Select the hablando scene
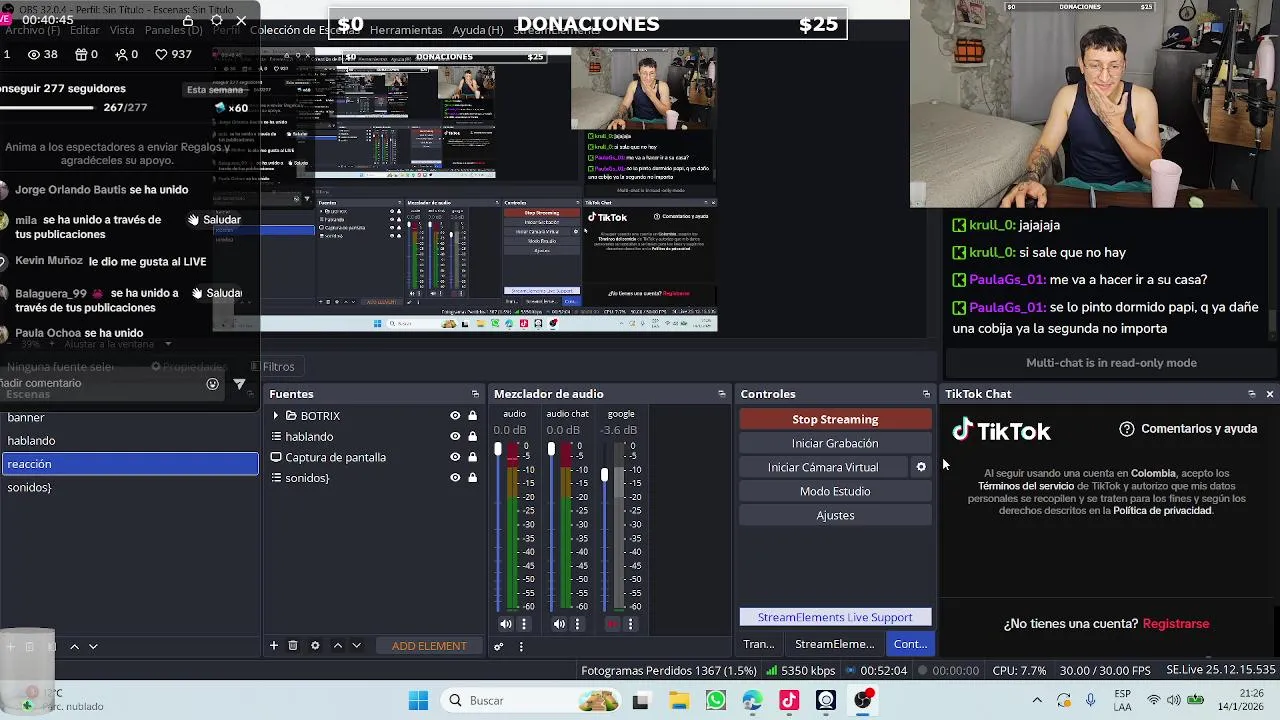 129,441
